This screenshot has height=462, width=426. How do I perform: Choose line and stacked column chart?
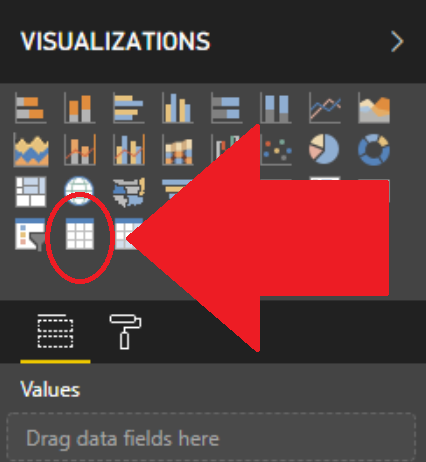coord(80,150)
